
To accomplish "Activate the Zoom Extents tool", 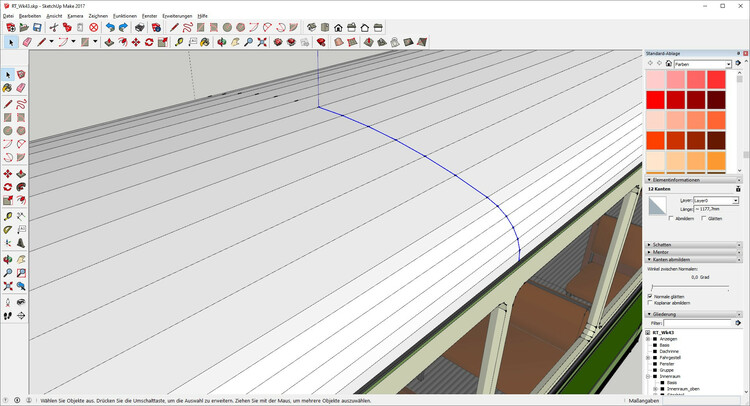I will [x=262, y=43].
